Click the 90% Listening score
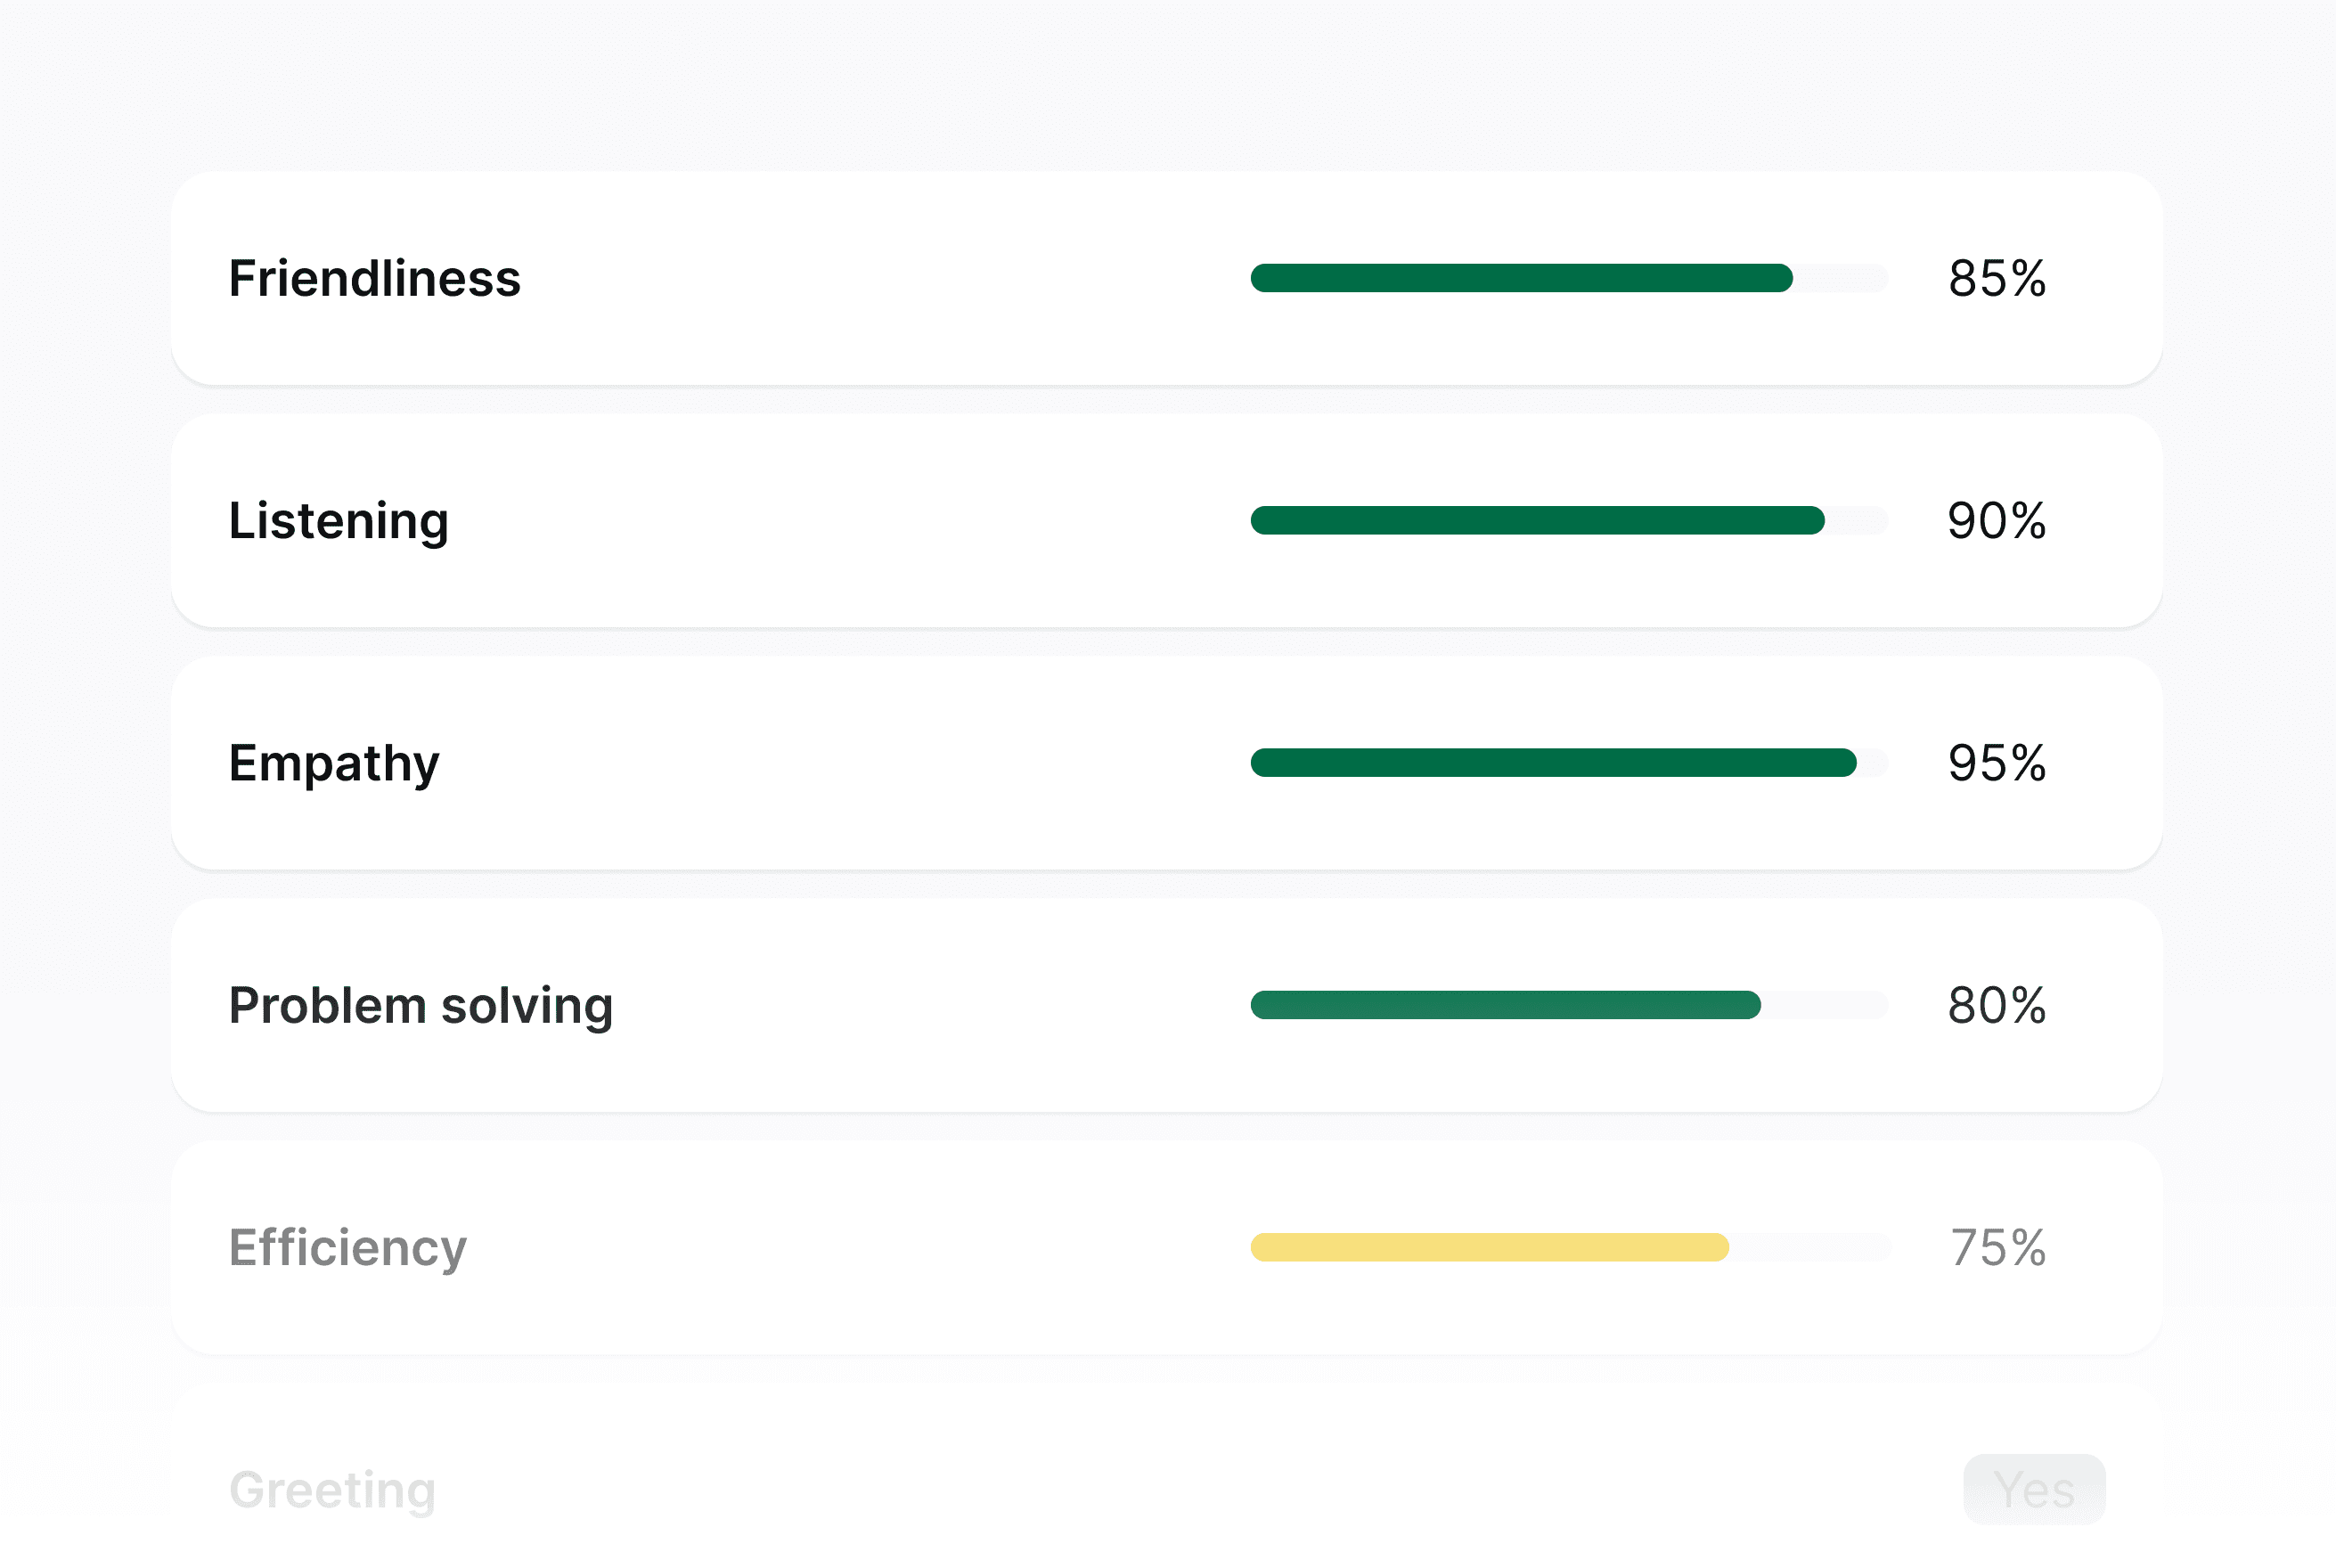The image size is (2336, 1568). (x=1996, y=521)
